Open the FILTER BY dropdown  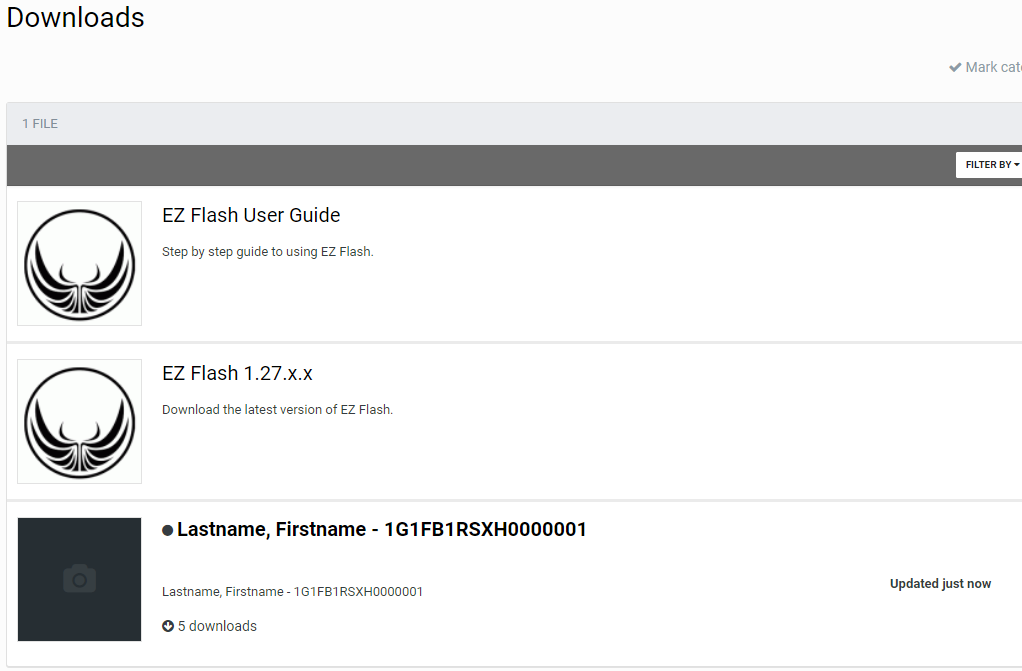(988, 165)
